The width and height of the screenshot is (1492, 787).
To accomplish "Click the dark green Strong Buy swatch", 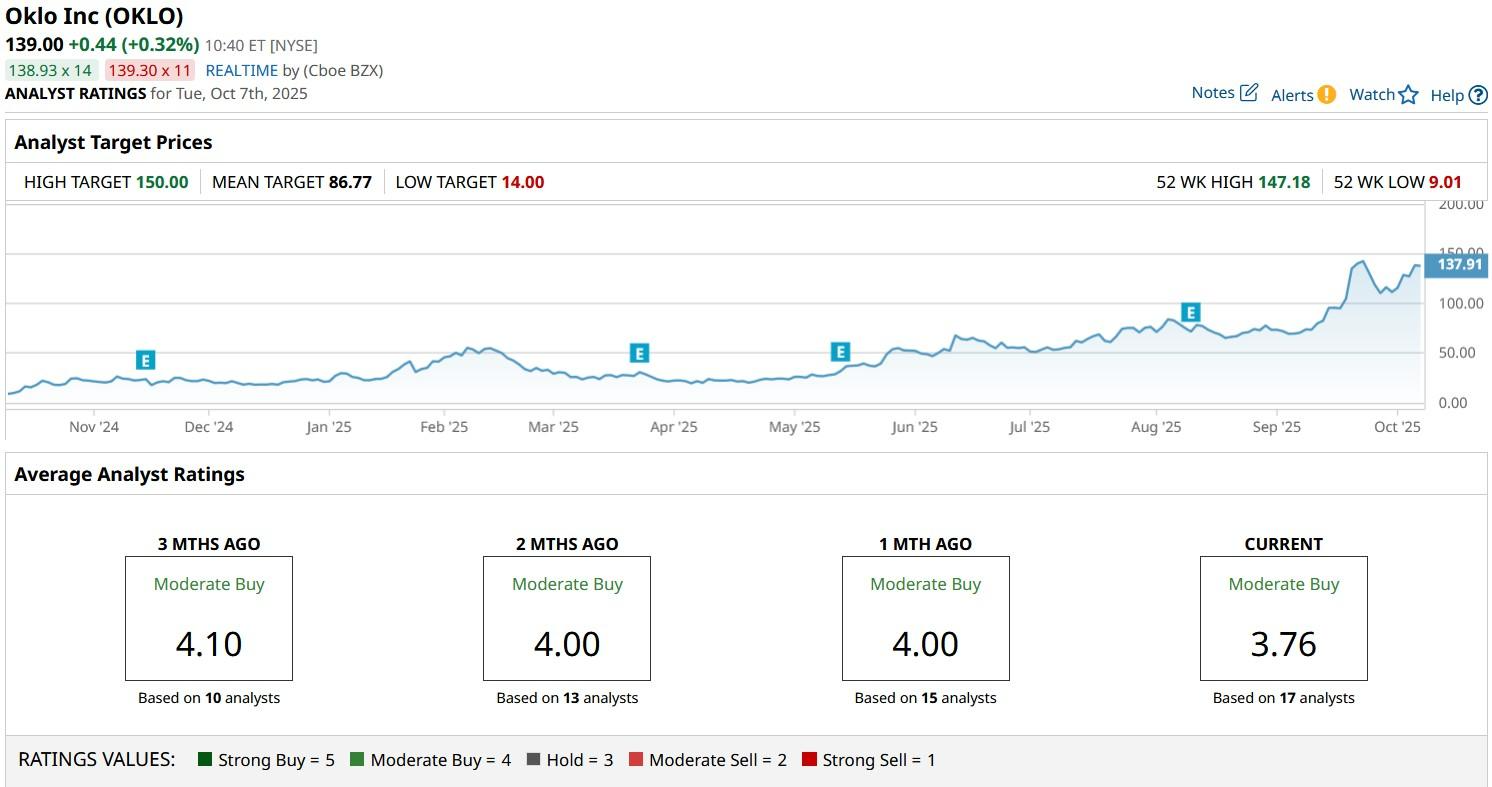I will click(x=206, y=760).
